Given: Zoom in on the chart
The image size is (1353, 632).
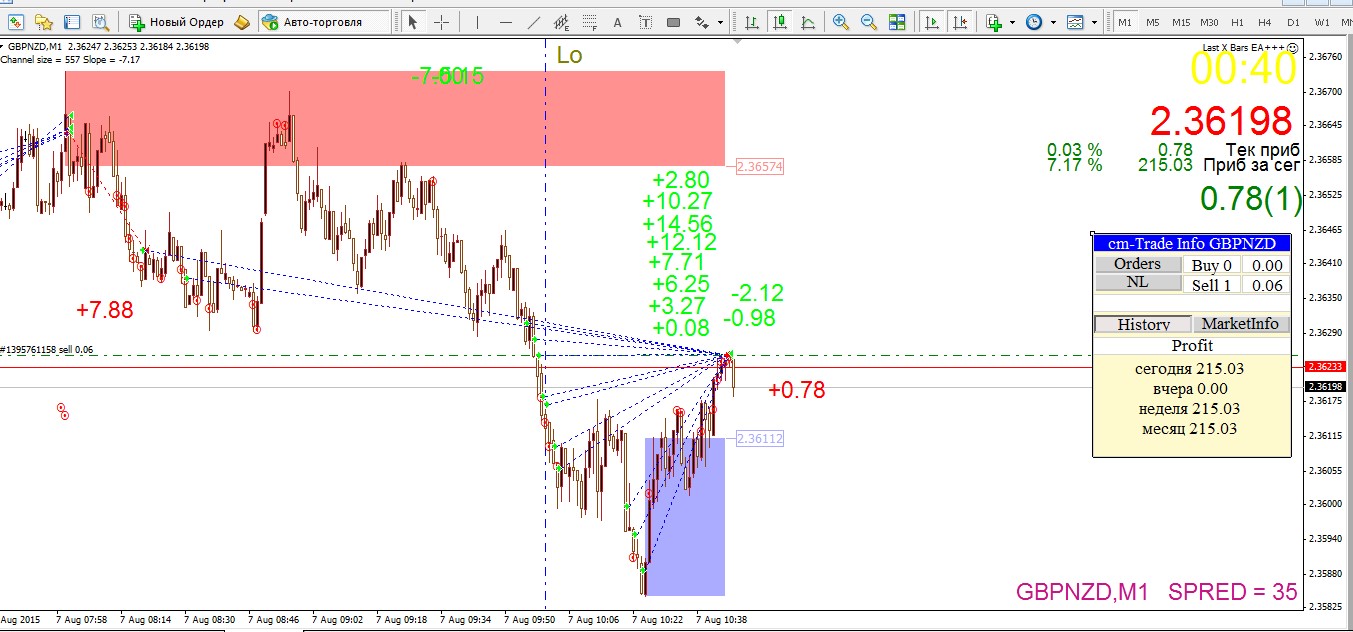Looking at the screenshot, I should [x=841, y=21].
